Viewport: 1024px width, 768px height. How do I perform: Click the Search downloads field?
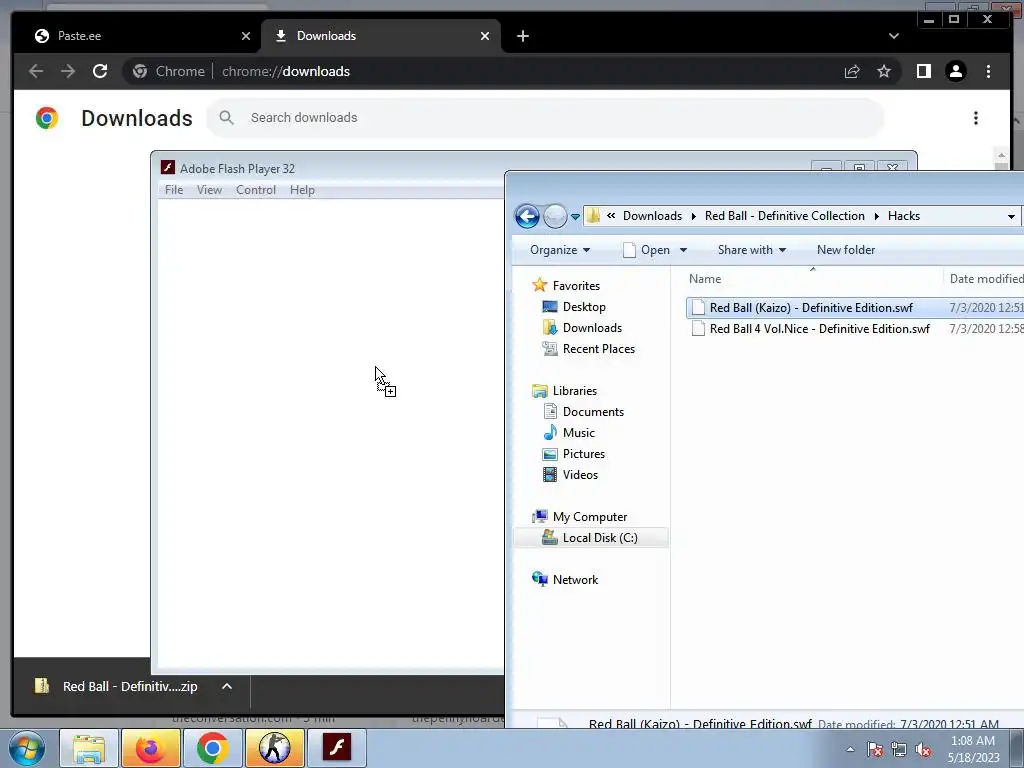[x=545, y=118]
